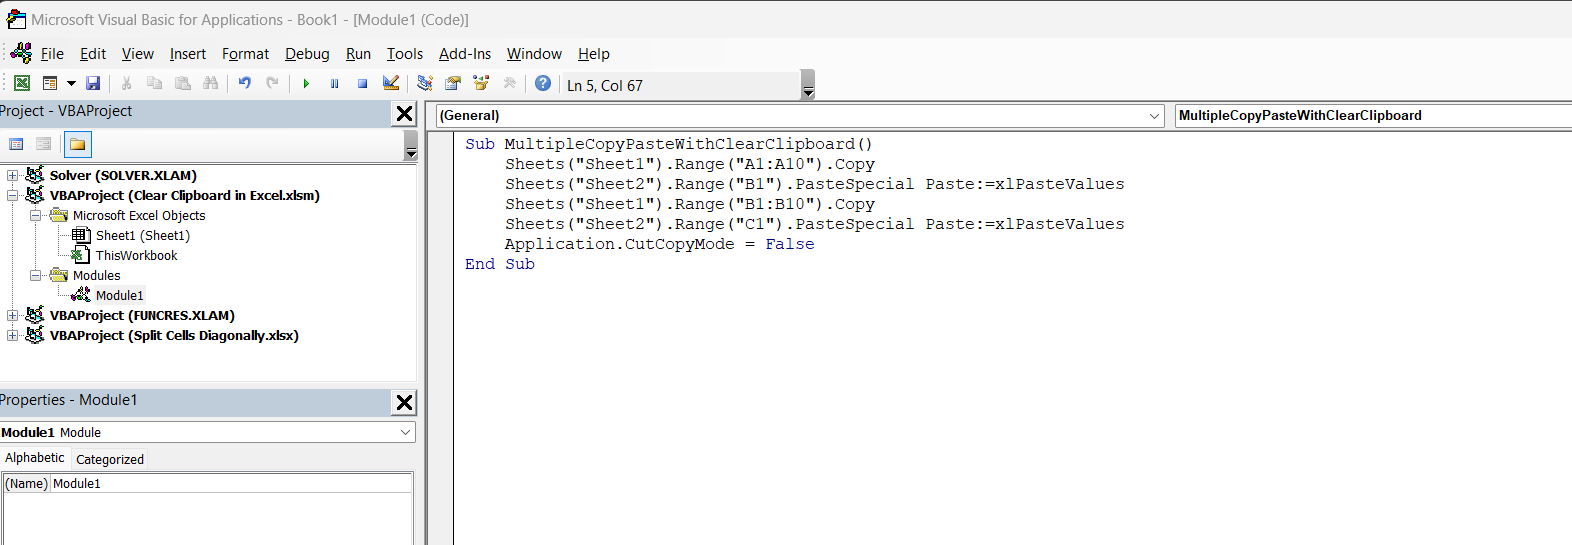This screenshot has width=1572, height=545.
Task: Open Project Explorer via toolbar icon
Action: click(x=425, y=83)
